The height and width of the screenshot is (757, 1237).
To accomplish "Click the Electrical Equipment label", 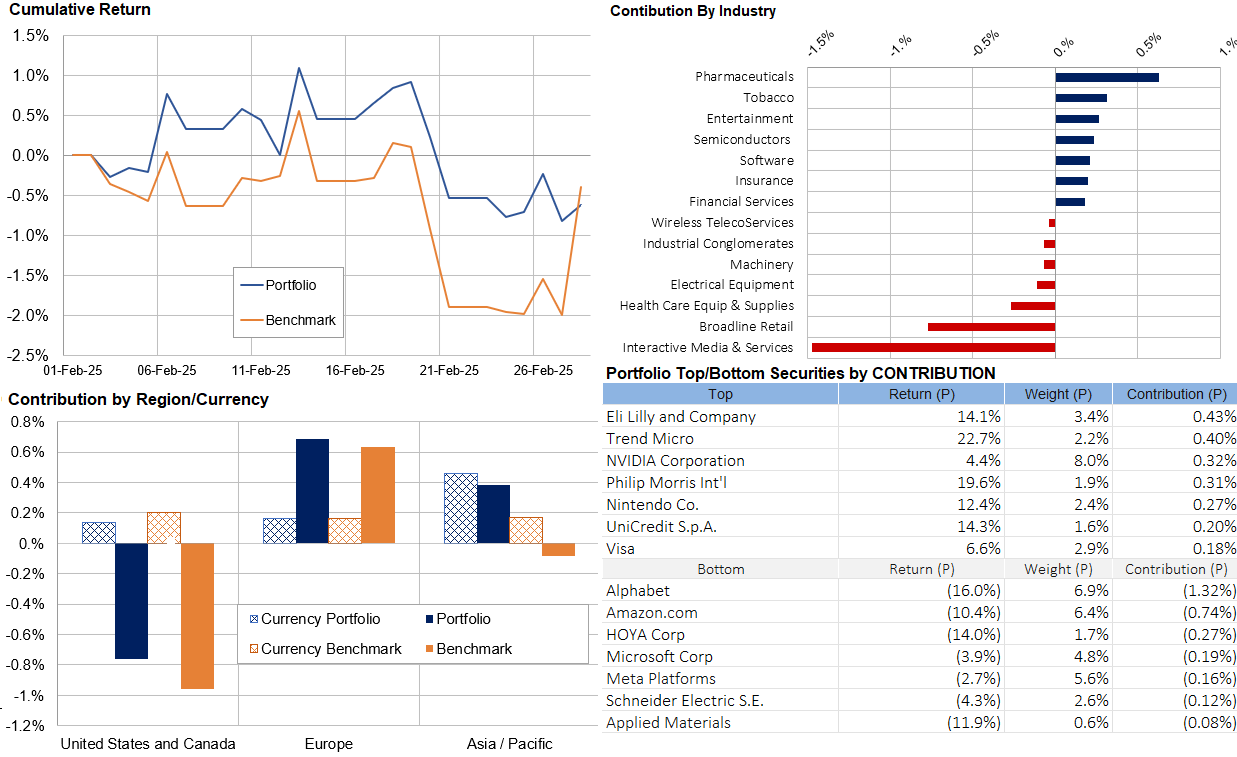I will 732,285.
